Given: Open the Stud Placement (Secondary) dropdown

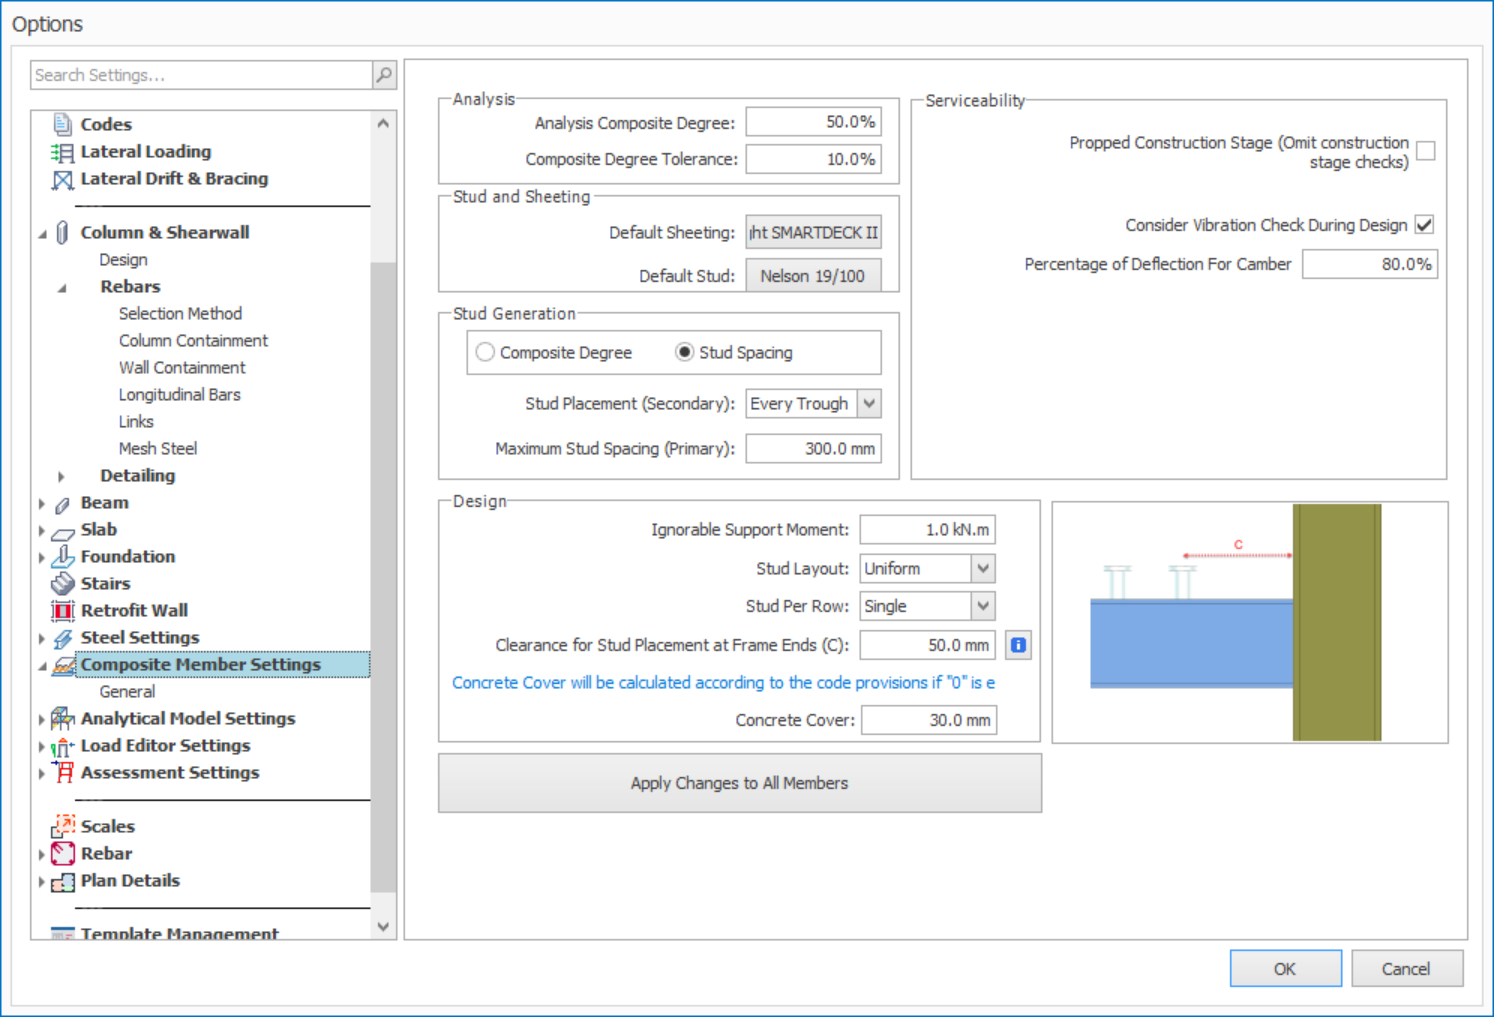Looking at the screenshot, I should pos(869,404).
